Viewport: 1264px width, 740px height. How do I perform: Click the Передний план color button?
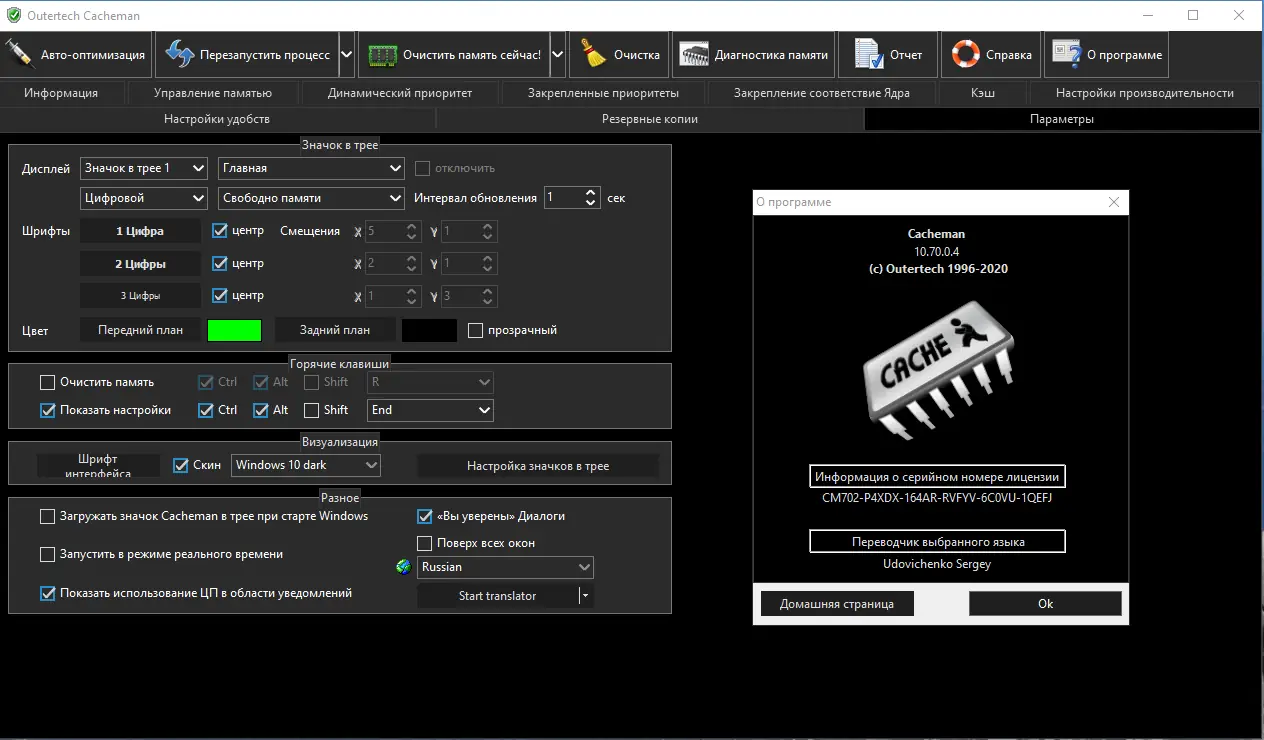(140, 330)
